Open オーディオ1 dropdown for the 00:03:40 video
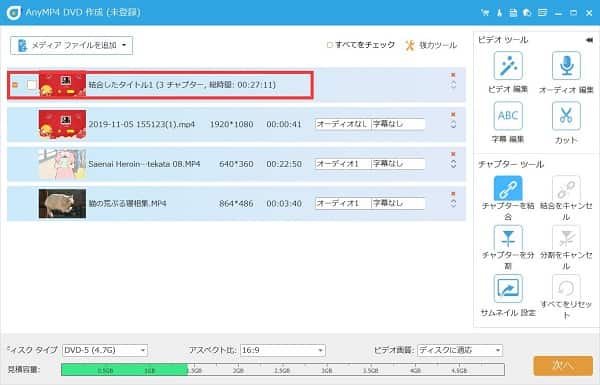The image size is (600, 385). click(342, 203)
